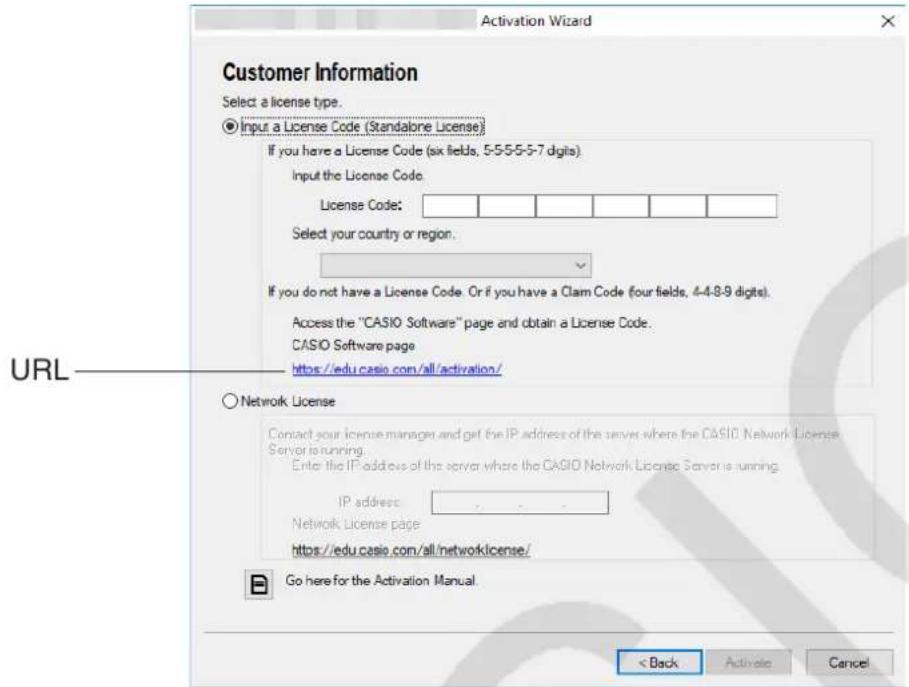
Task: Click the fifth License Code field
Action: [678, 206]
